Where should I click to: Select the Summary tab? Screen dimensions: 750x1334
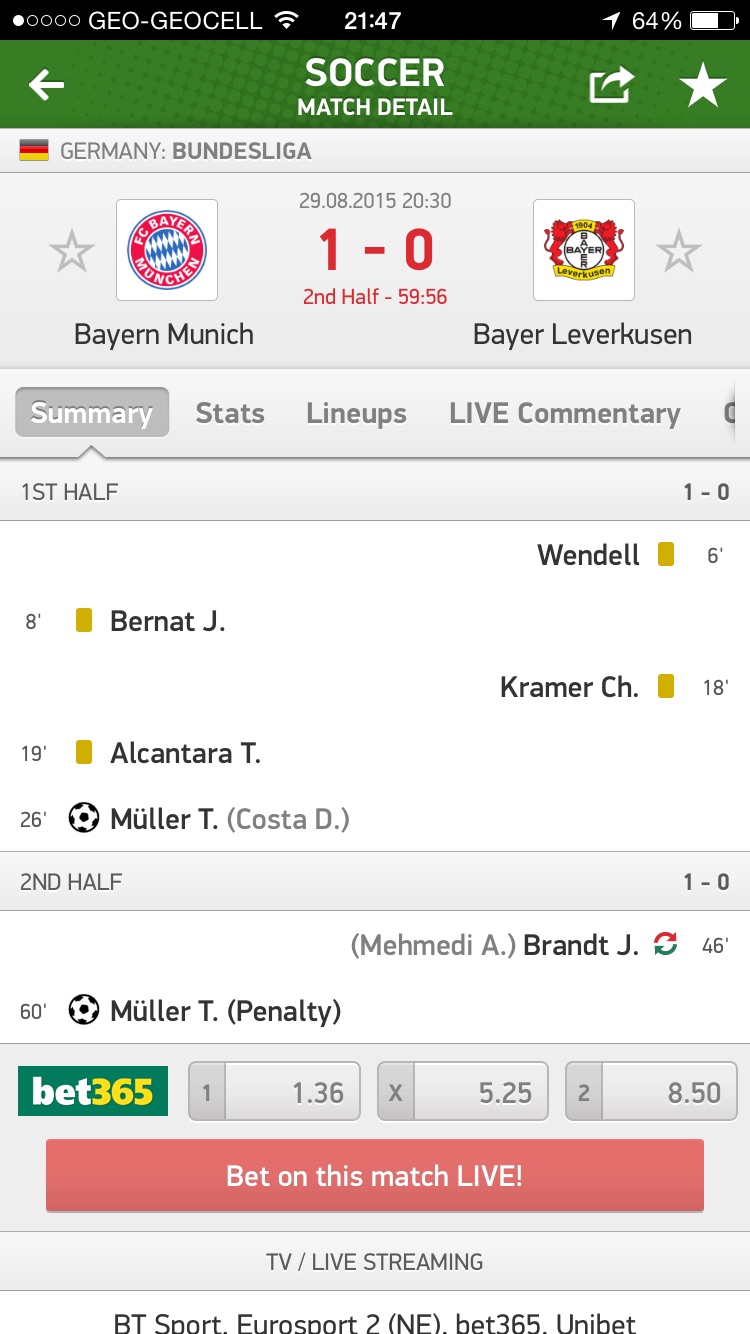point(91,413)
